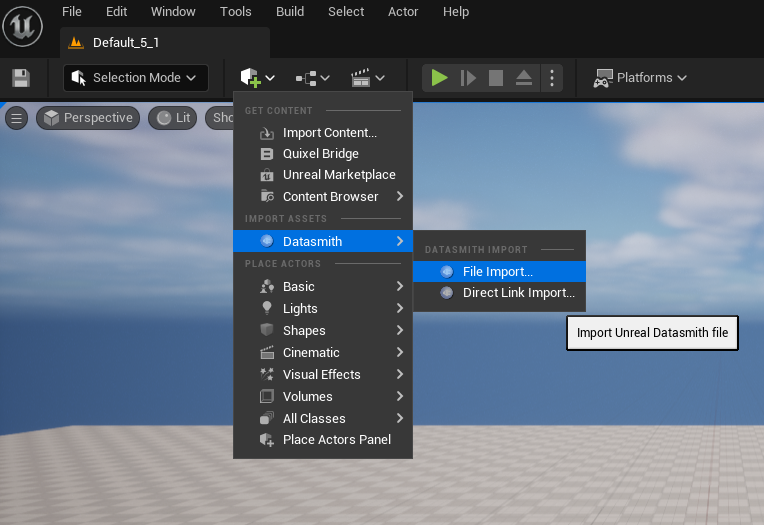Click the Cinematic clapper icon in menu

267,352
